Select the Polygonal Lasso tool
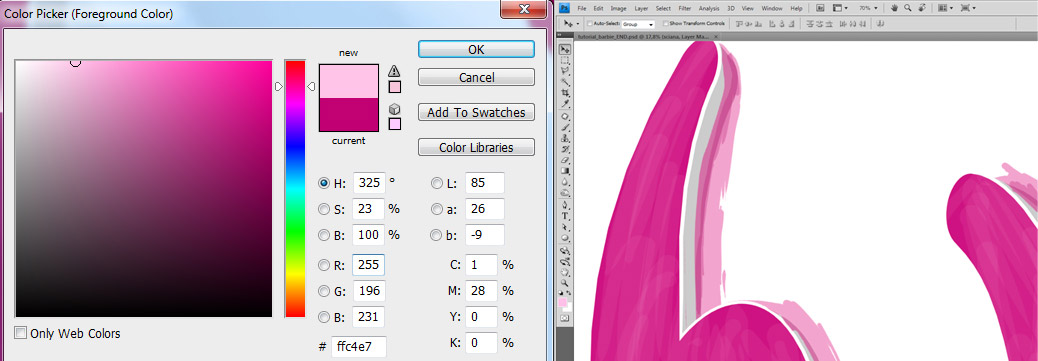The width and height of the screenshot is (1038, 361). pyautogui.click(x=565, y=71)
